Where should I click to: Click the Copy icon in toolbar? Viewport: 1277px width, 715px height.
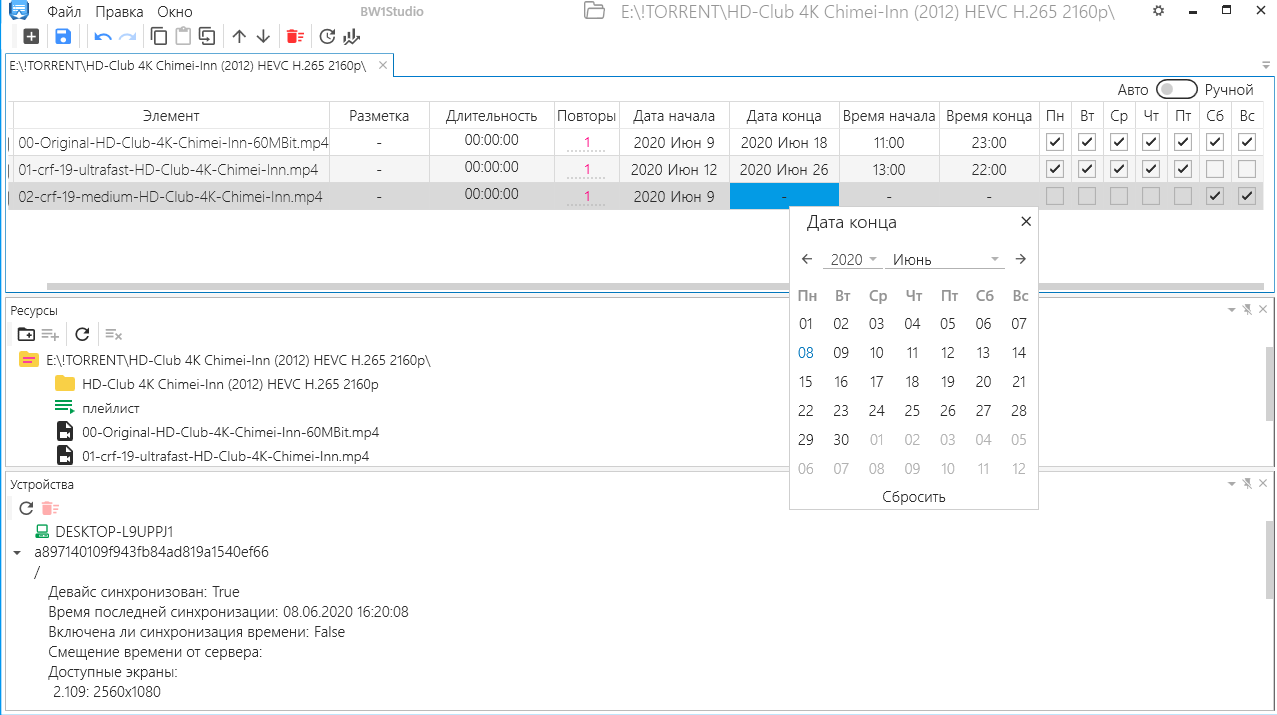click(x=158, y=37)
